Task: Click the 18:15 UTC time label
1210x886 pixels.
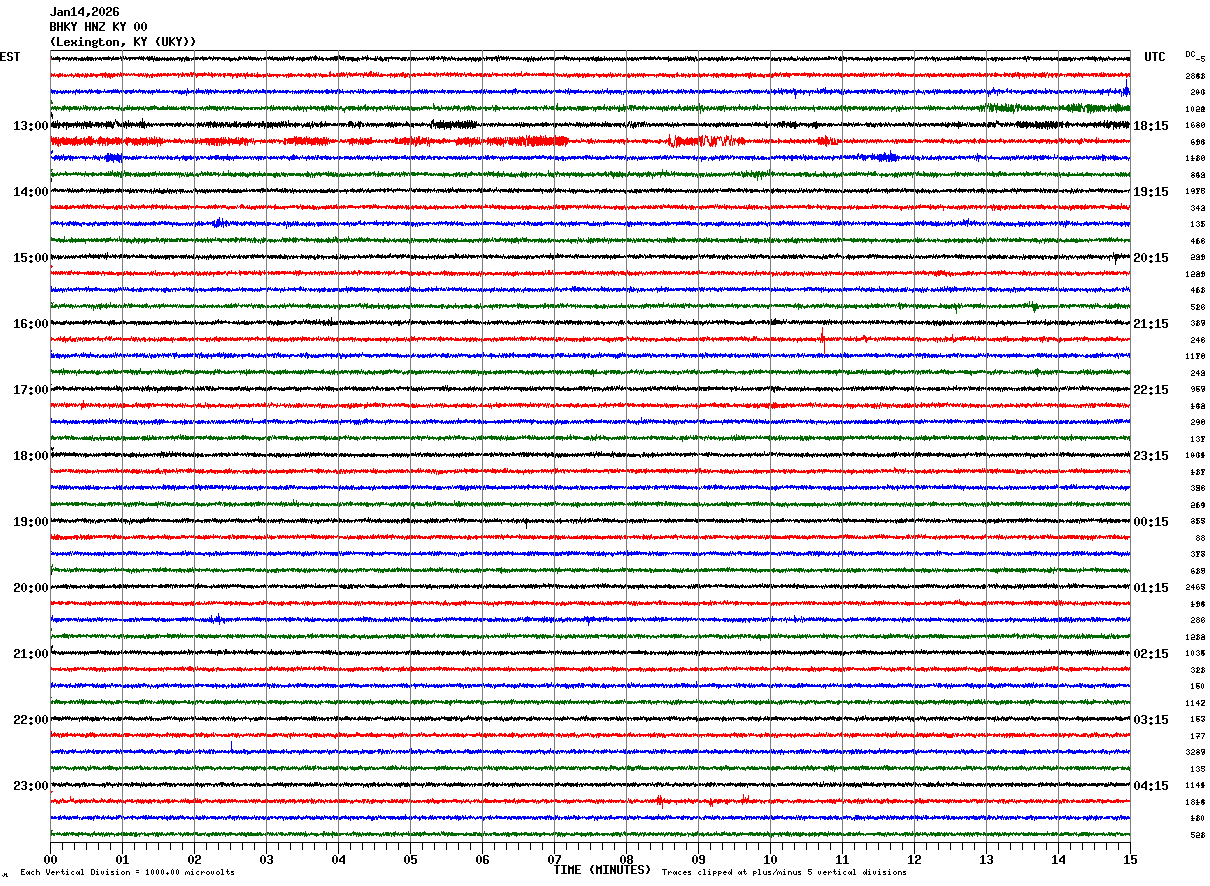Action: pyautogui.click(x=1151, y=126)
